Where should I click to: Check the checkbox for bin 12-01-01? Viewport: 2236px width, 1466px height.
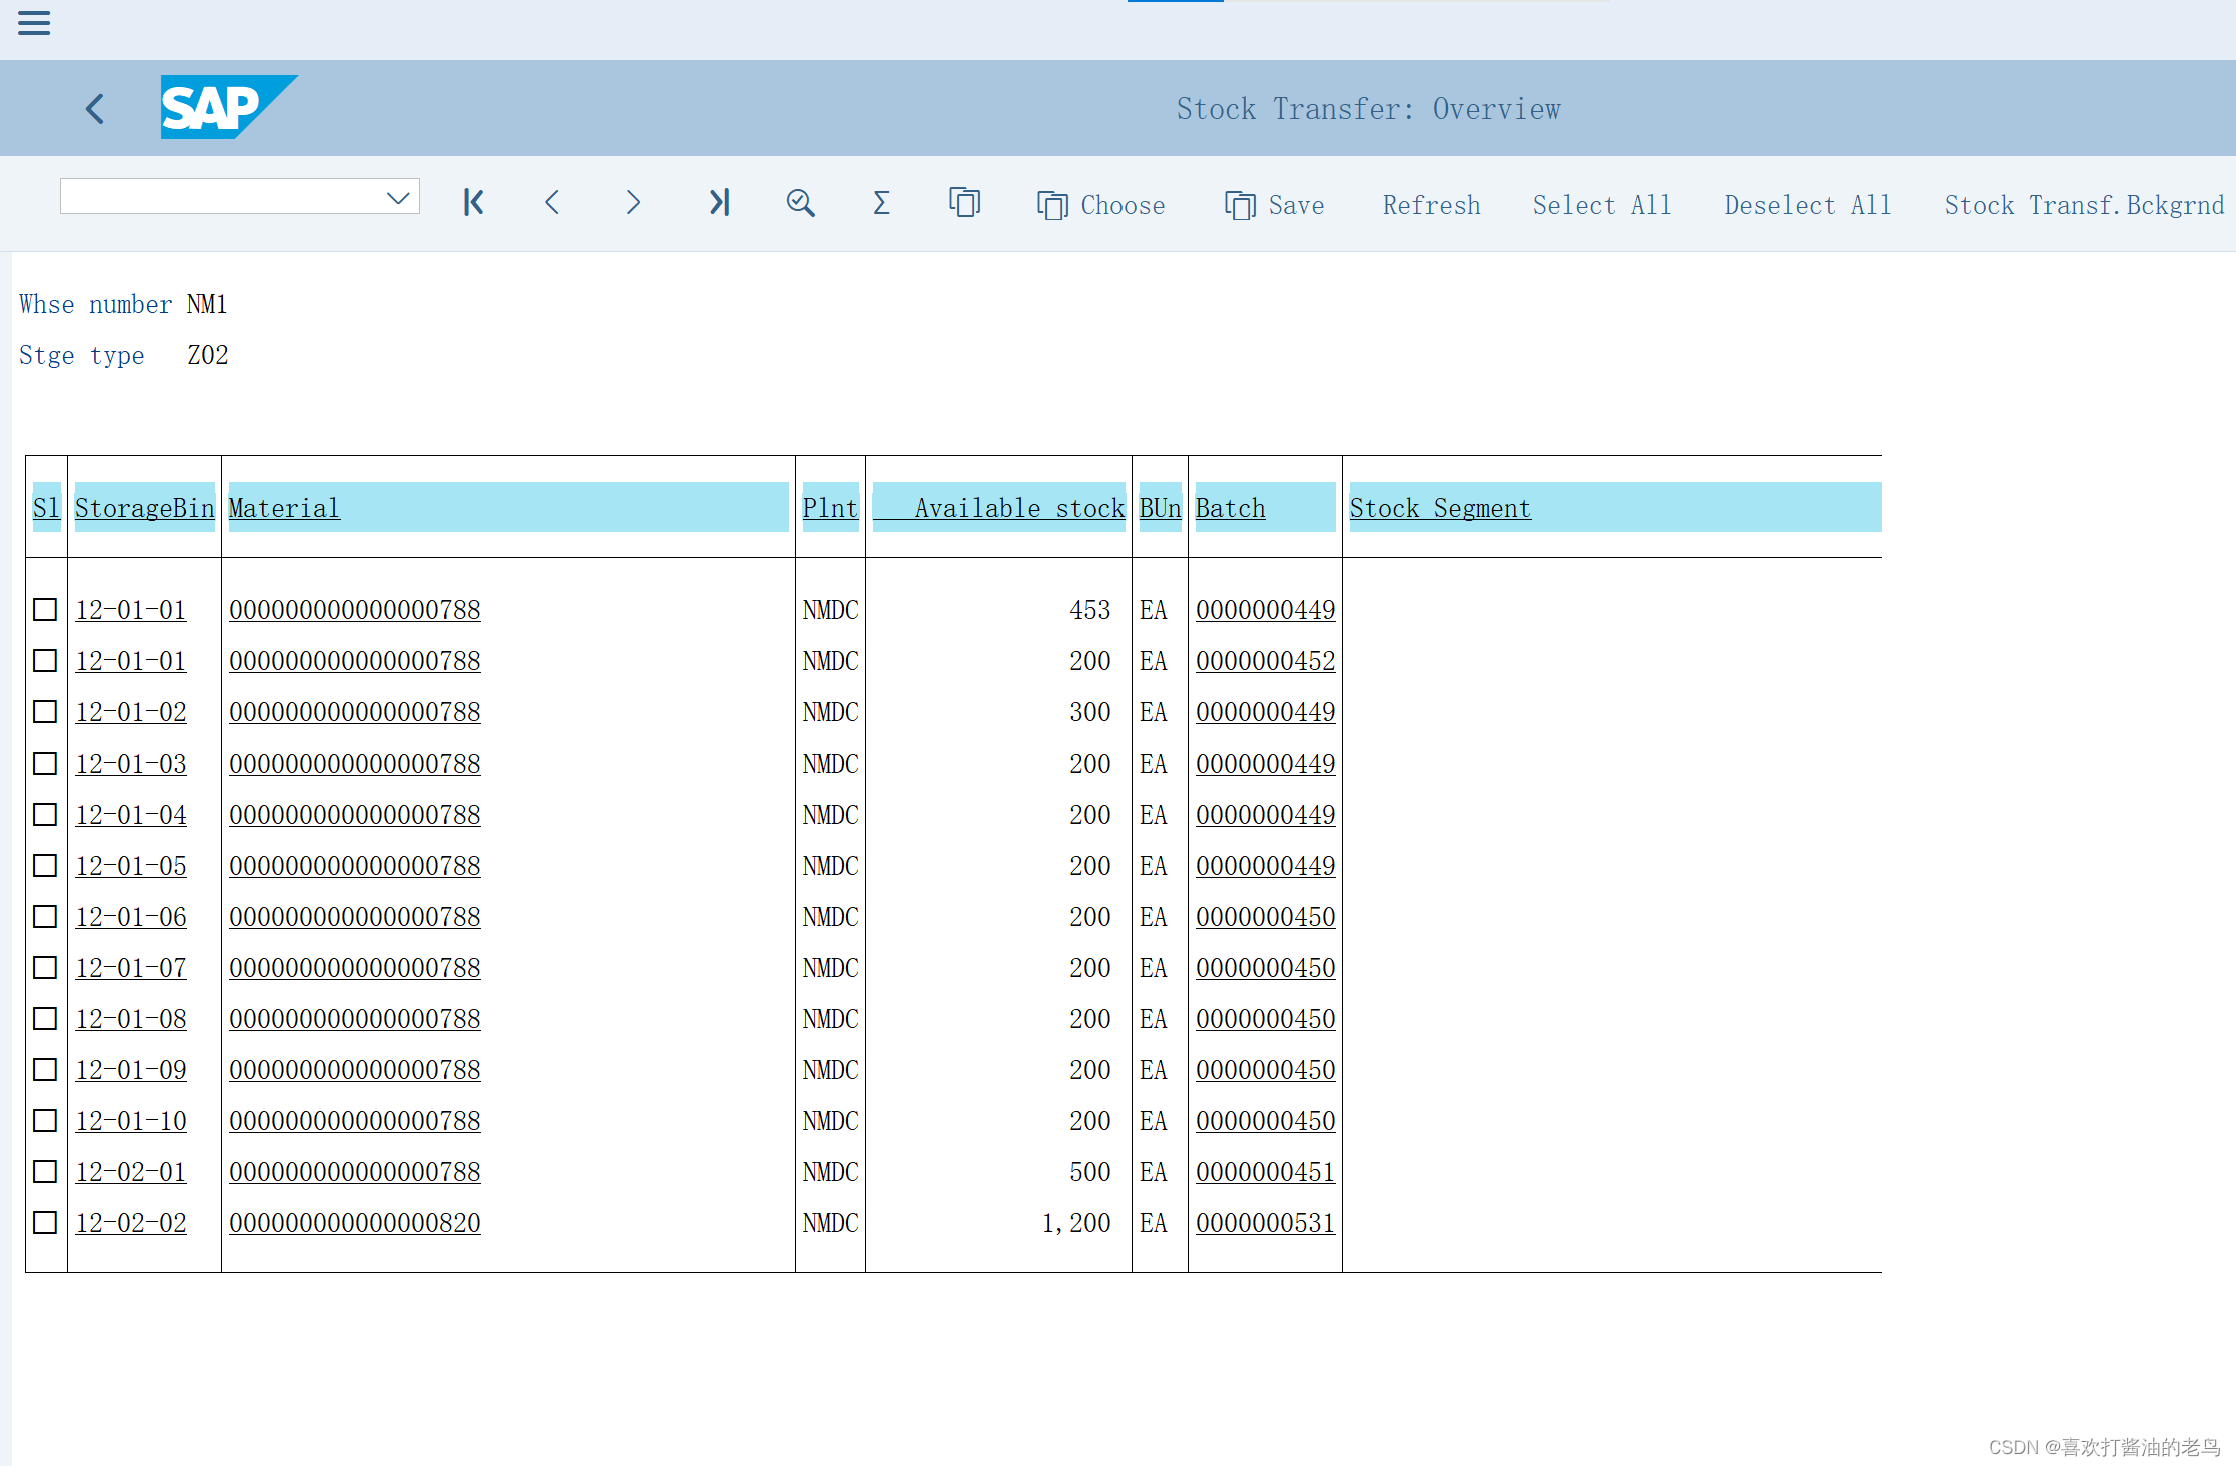click(45, 609)
